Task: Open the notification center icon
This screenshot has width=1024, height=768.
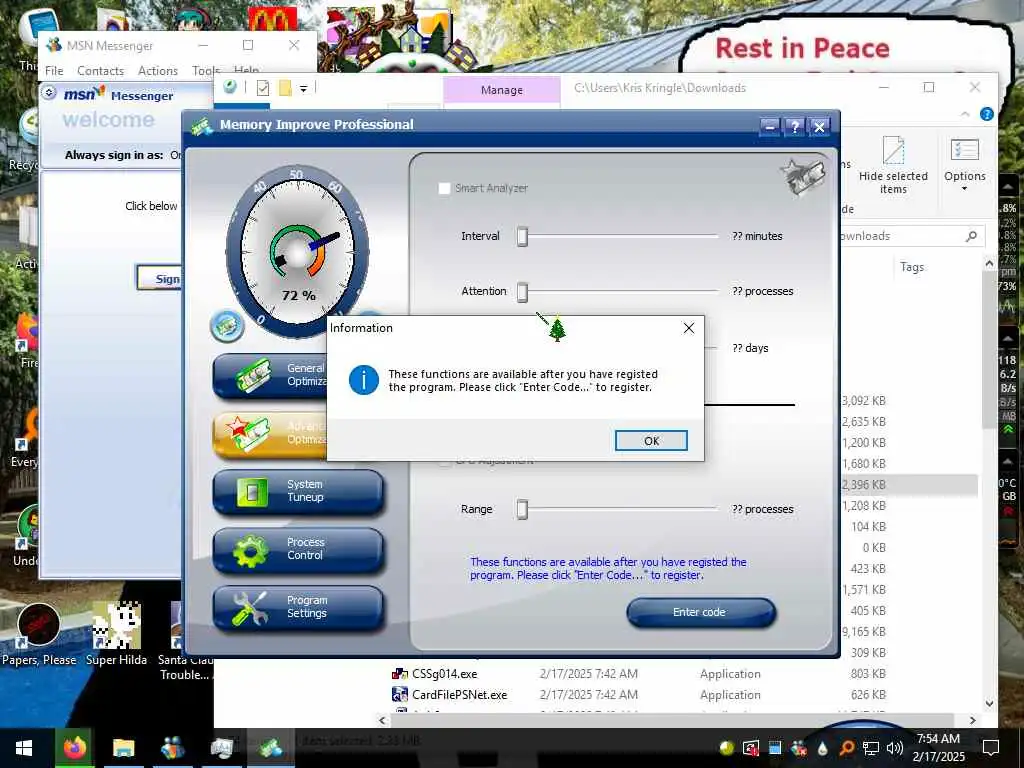Action: (x=991, y=748)
